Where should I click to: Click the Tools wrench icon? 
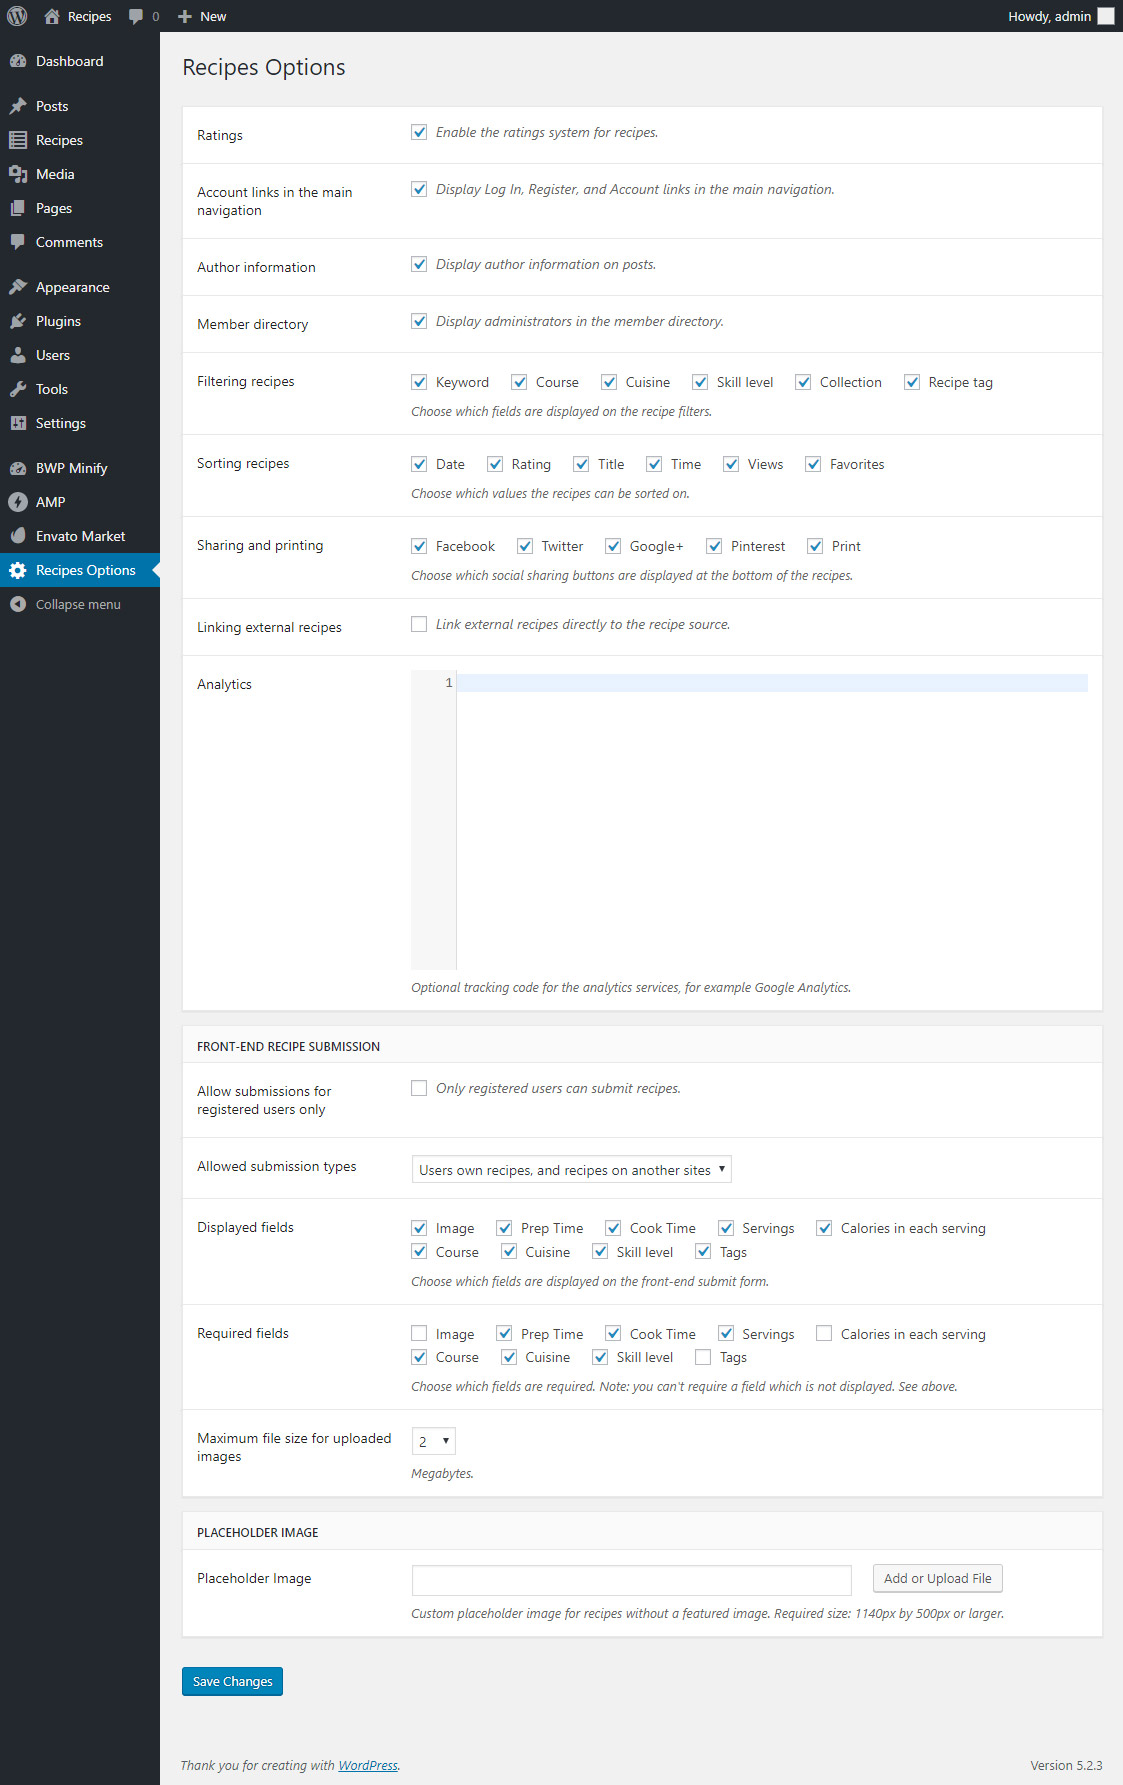pos(18,389)
